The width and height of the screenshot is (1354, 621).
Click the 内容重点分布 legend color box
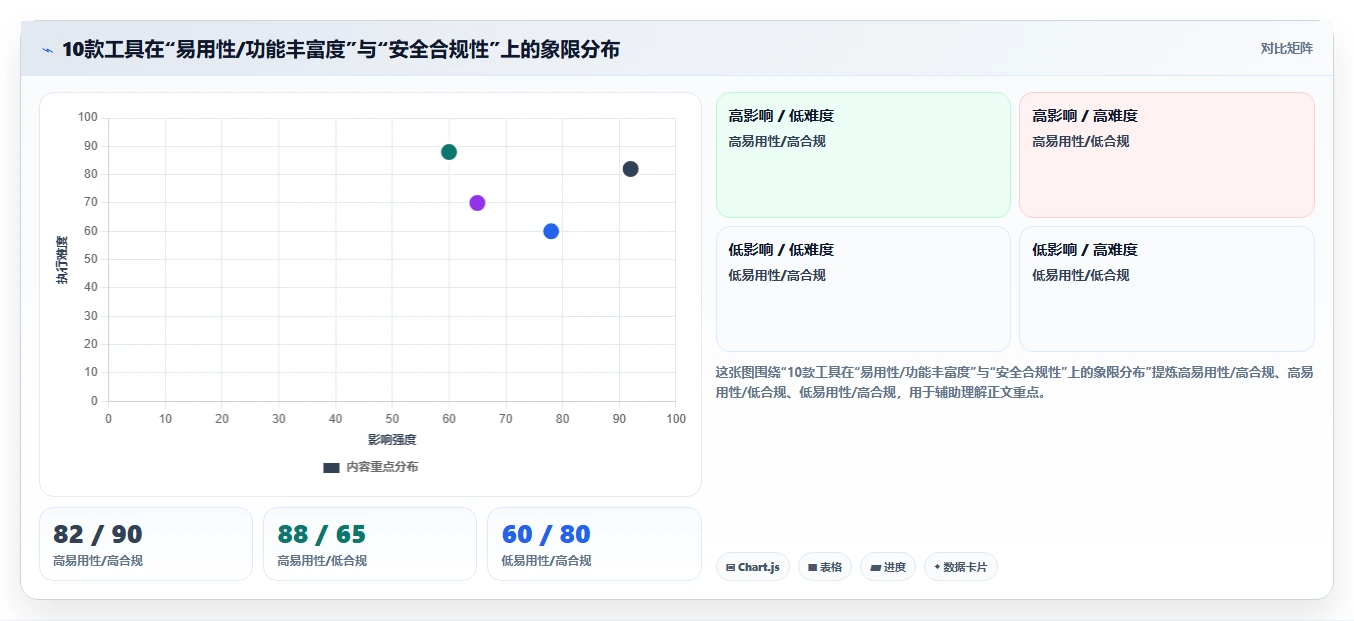(331, 467)
